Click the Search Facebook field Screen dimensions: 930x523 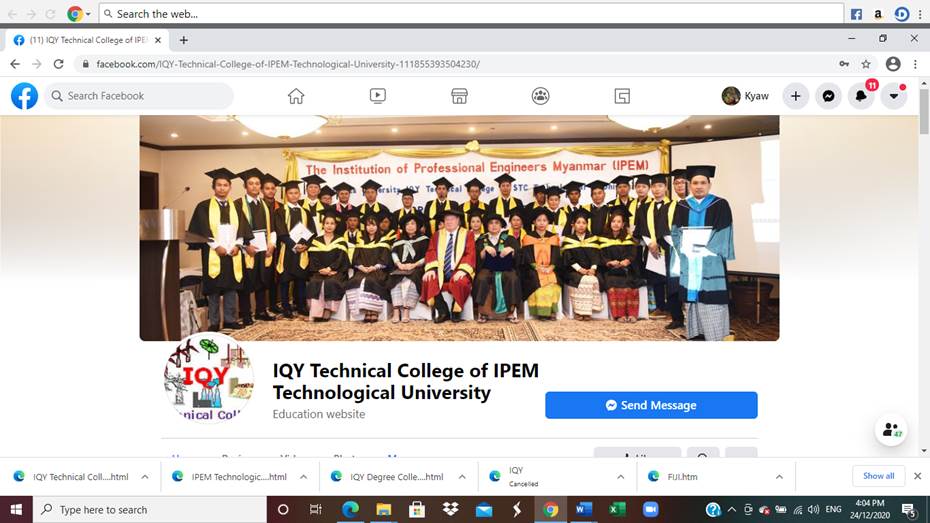coord(139,96)
